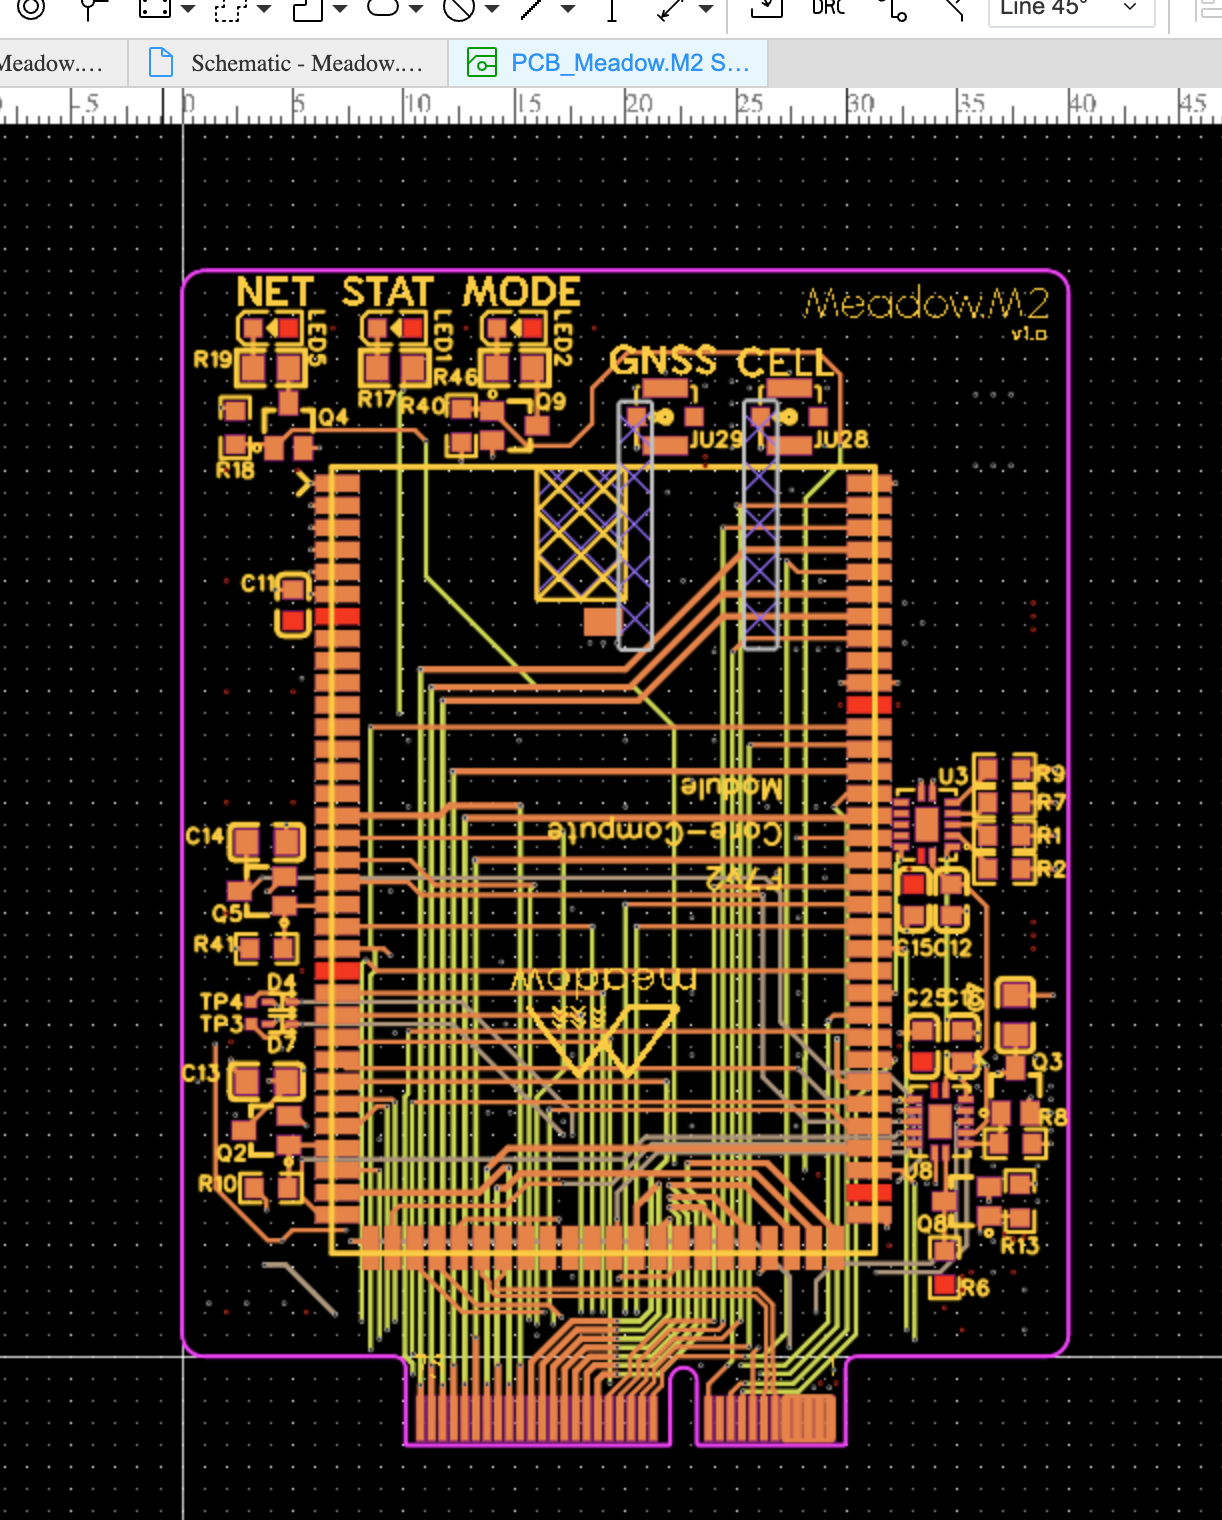Select the prohibited region tool
Viewport: 1222px width, 1520px height.
459,8
